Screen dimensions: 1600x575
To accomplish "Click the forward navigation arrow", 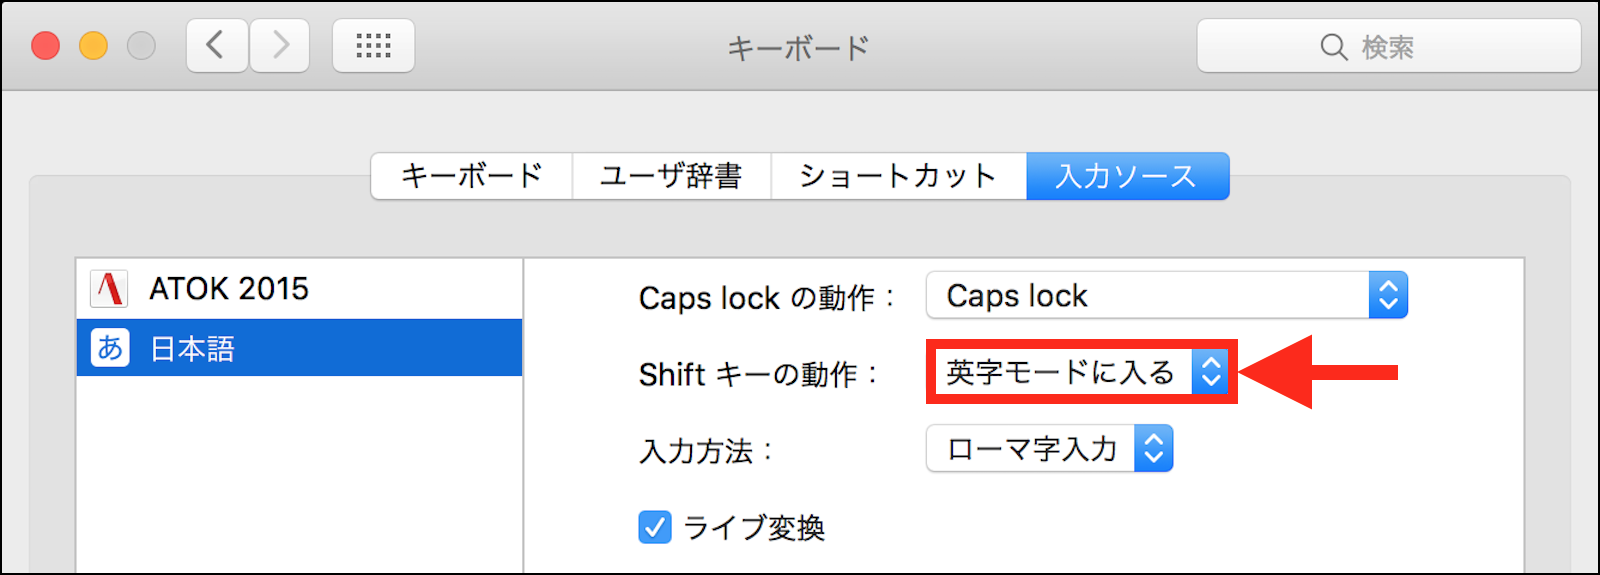I will 280,46.
